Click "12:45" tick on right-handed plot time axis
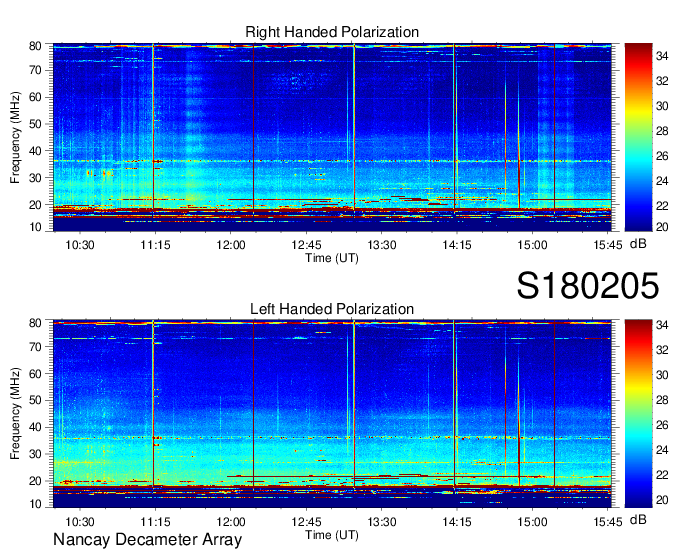 pyautogui.click(x=306, y=245)
